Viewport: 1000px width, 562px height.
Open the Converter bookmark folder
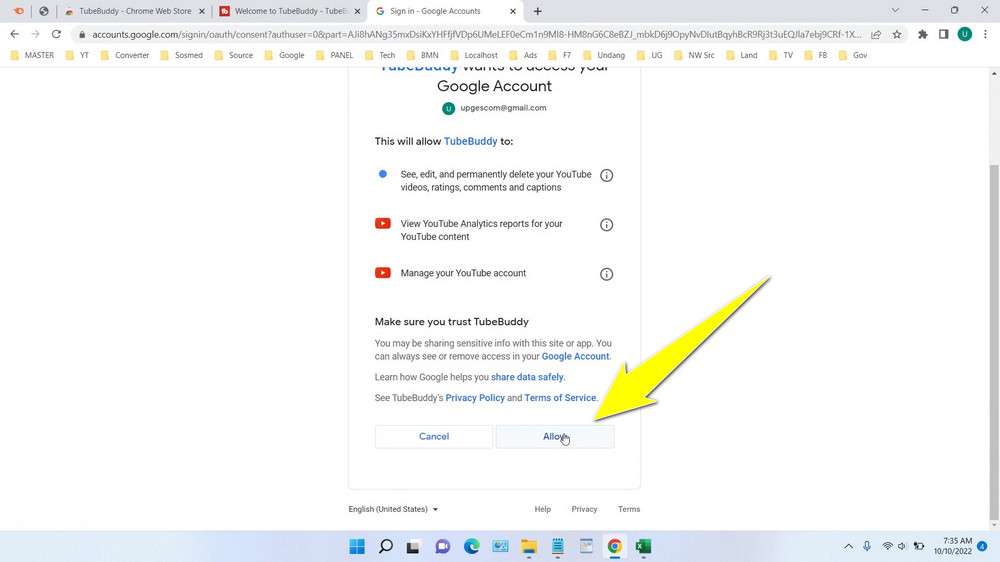[x=124, y=55]
